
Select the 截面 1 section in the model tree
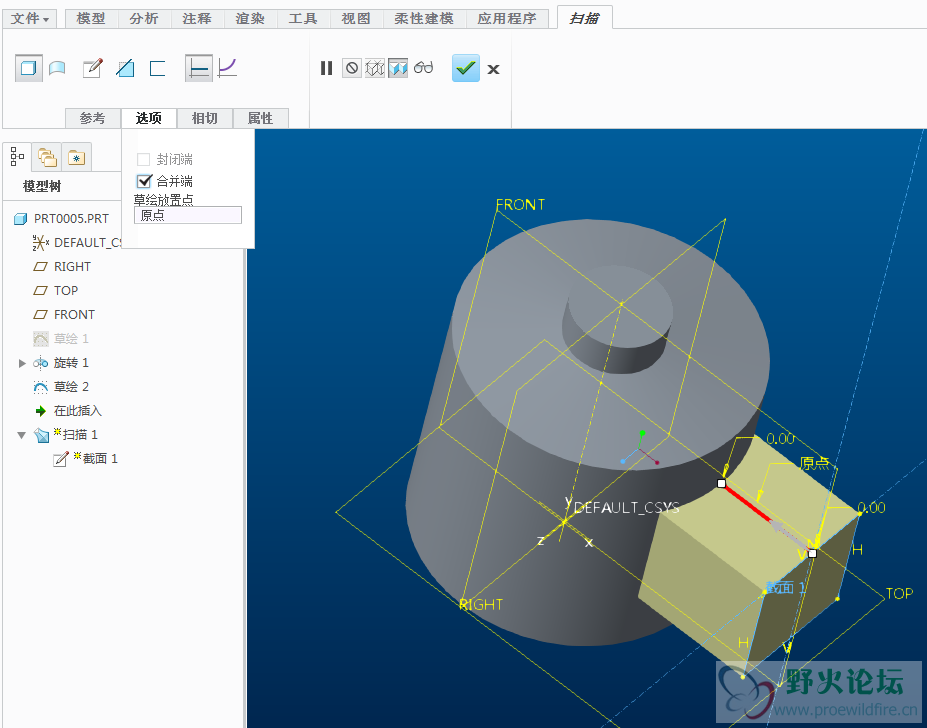(86, 459)
